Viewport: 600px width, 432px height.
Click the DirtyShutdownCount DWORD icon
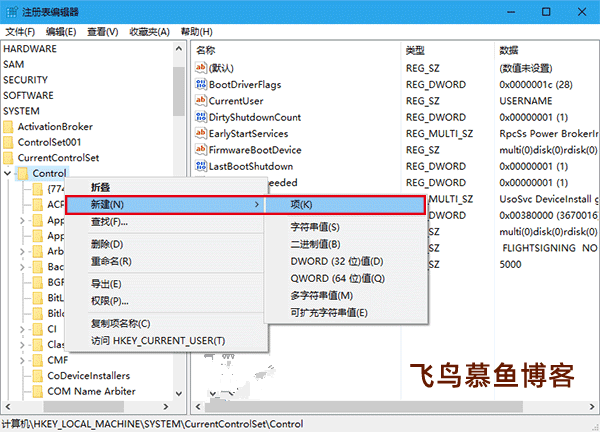[201, 117]
